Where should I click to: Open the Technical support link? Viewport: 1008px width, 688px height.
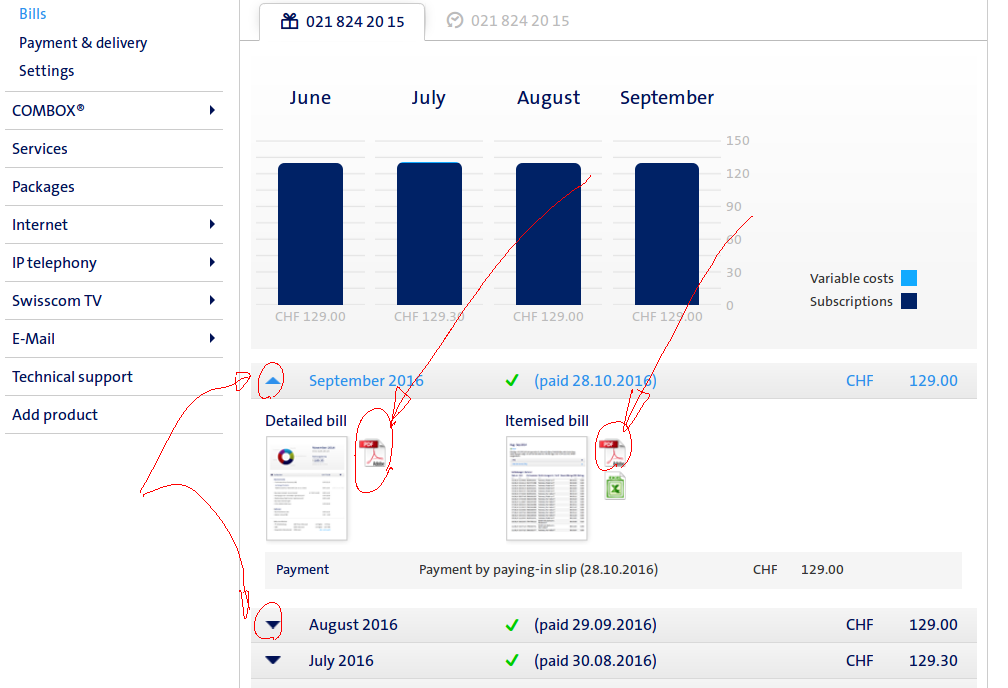tap(72, 377)
